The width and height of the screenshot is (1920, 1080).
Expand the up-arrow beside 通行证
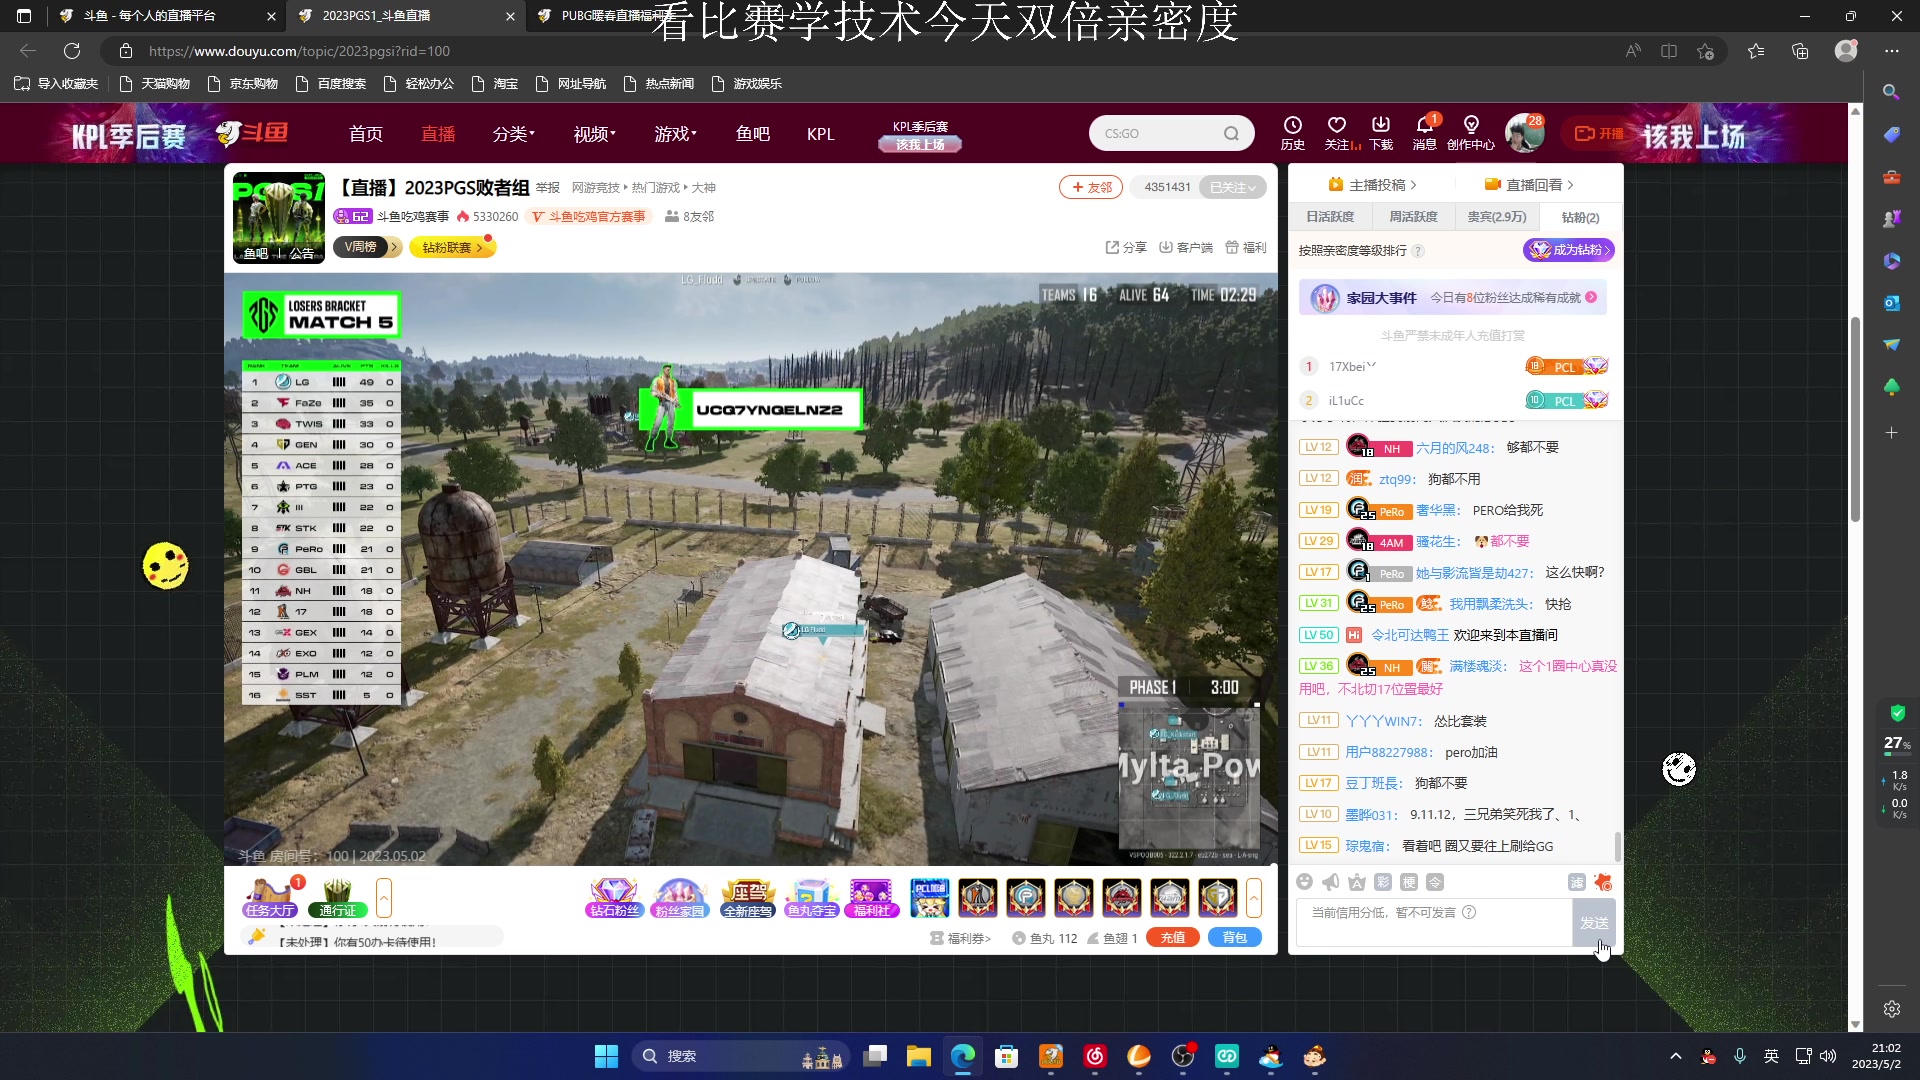pyautogui.click(x=384, y=897)
